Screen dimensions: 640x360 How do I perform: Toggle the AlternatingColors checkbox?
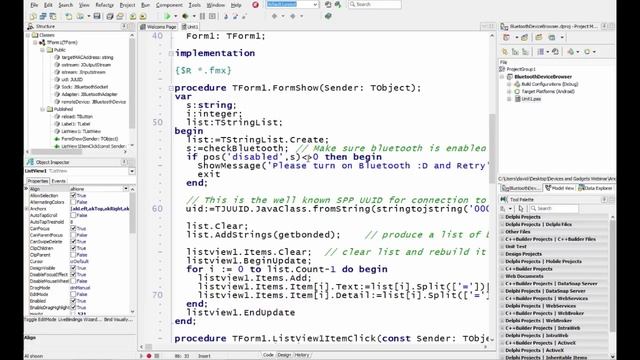(73, 202)
